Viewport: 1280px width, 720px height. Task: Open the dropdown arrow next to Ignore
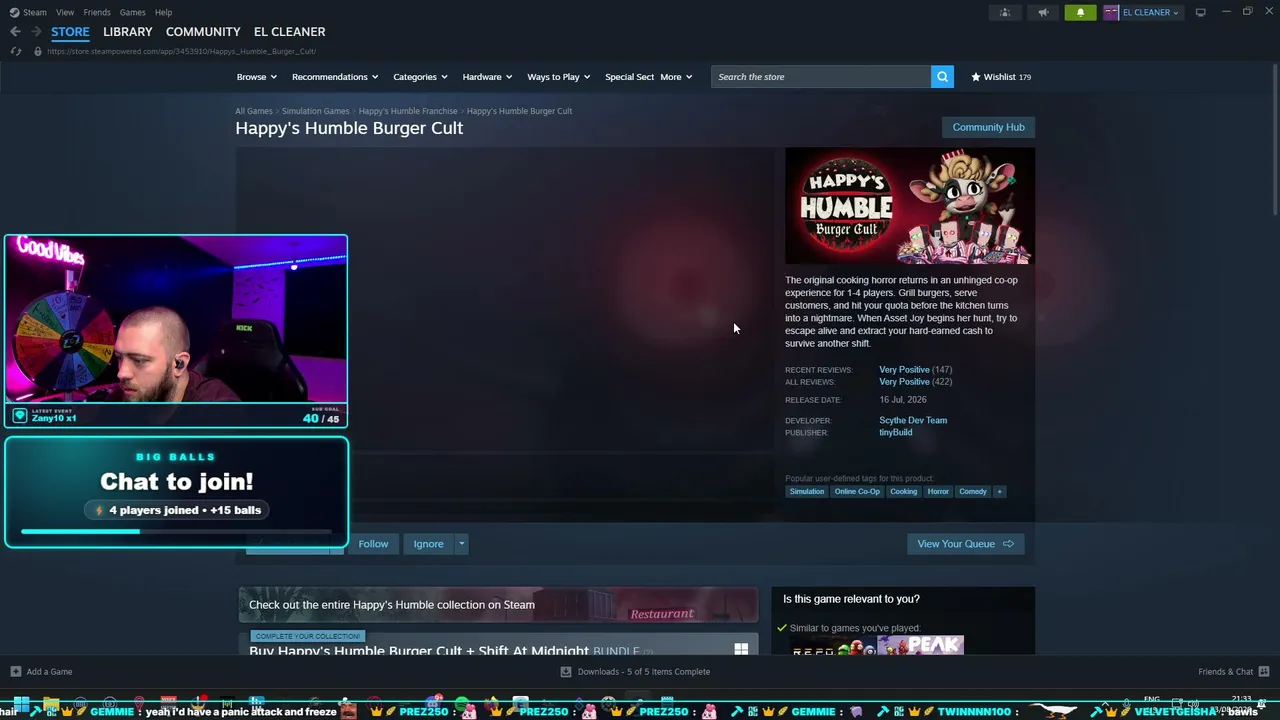pos(461,544)
